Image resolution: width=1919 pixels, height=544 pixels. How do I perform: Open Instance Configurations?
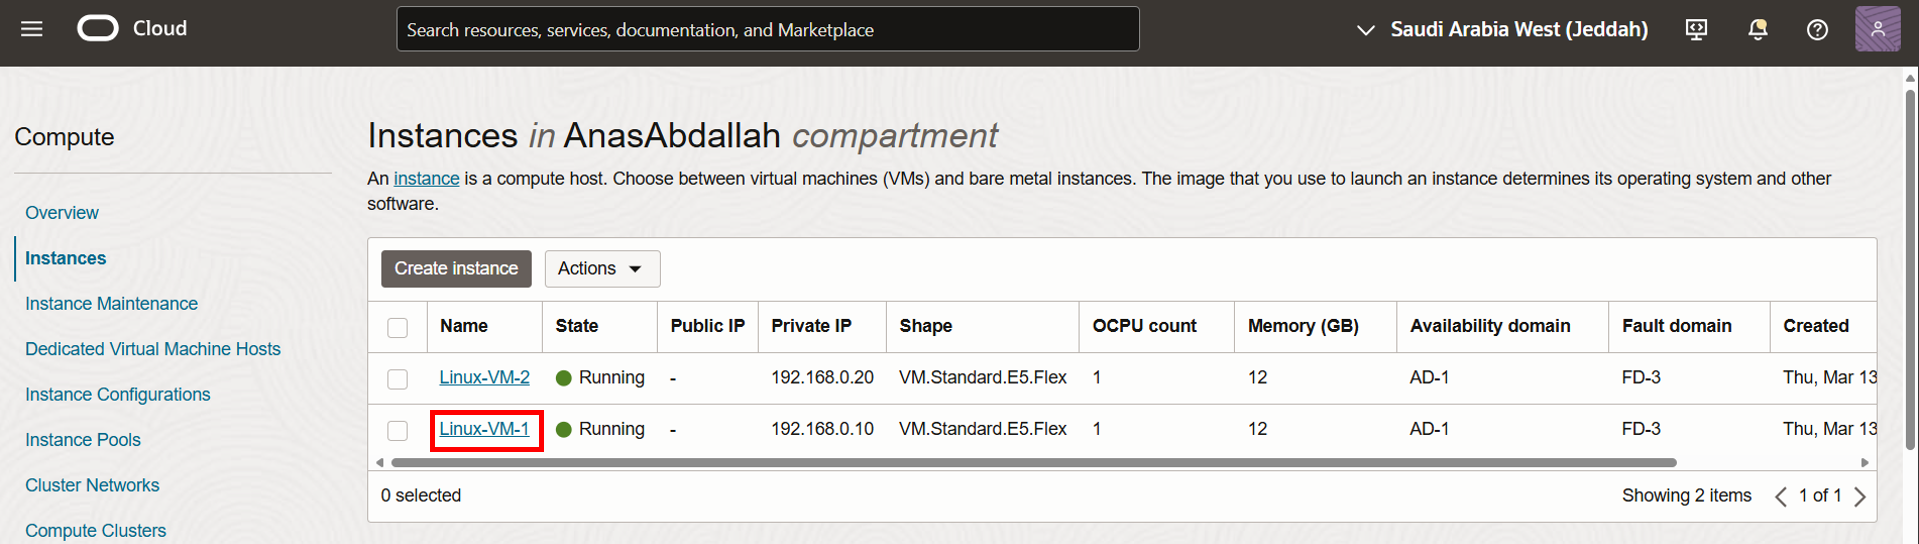click(118, 395)
